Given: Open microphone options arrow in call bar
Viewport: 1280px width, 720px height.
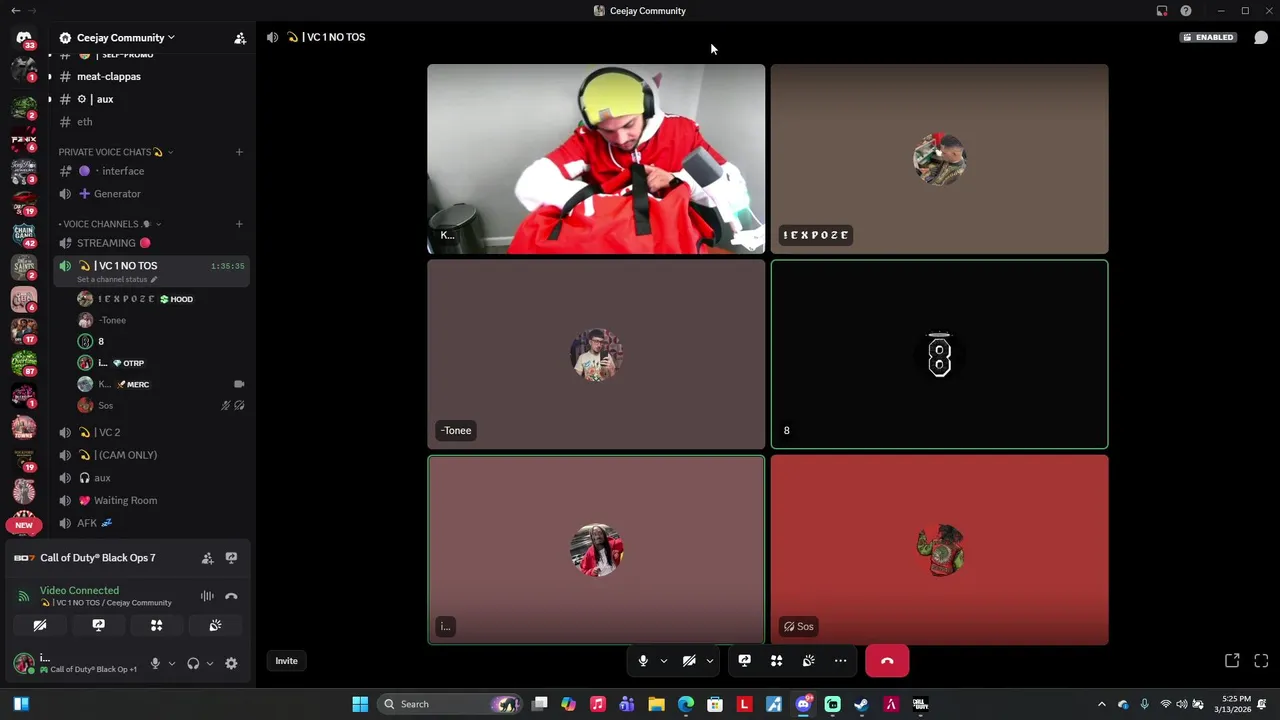Looking at the screenshot, I should click(x=663, y=661).
